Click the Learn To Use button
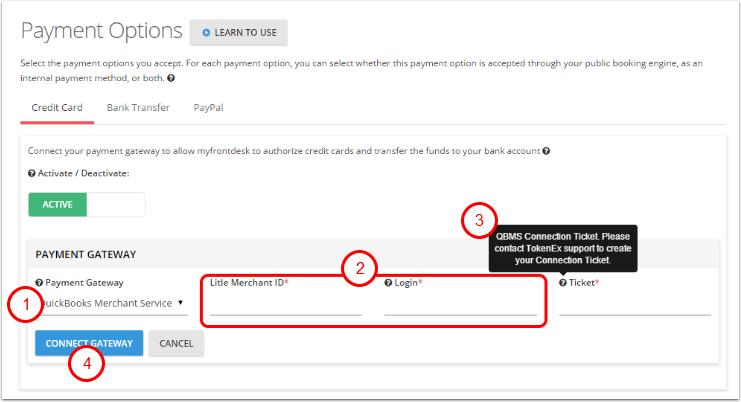 pyautogui.click(x=238, y=33)
